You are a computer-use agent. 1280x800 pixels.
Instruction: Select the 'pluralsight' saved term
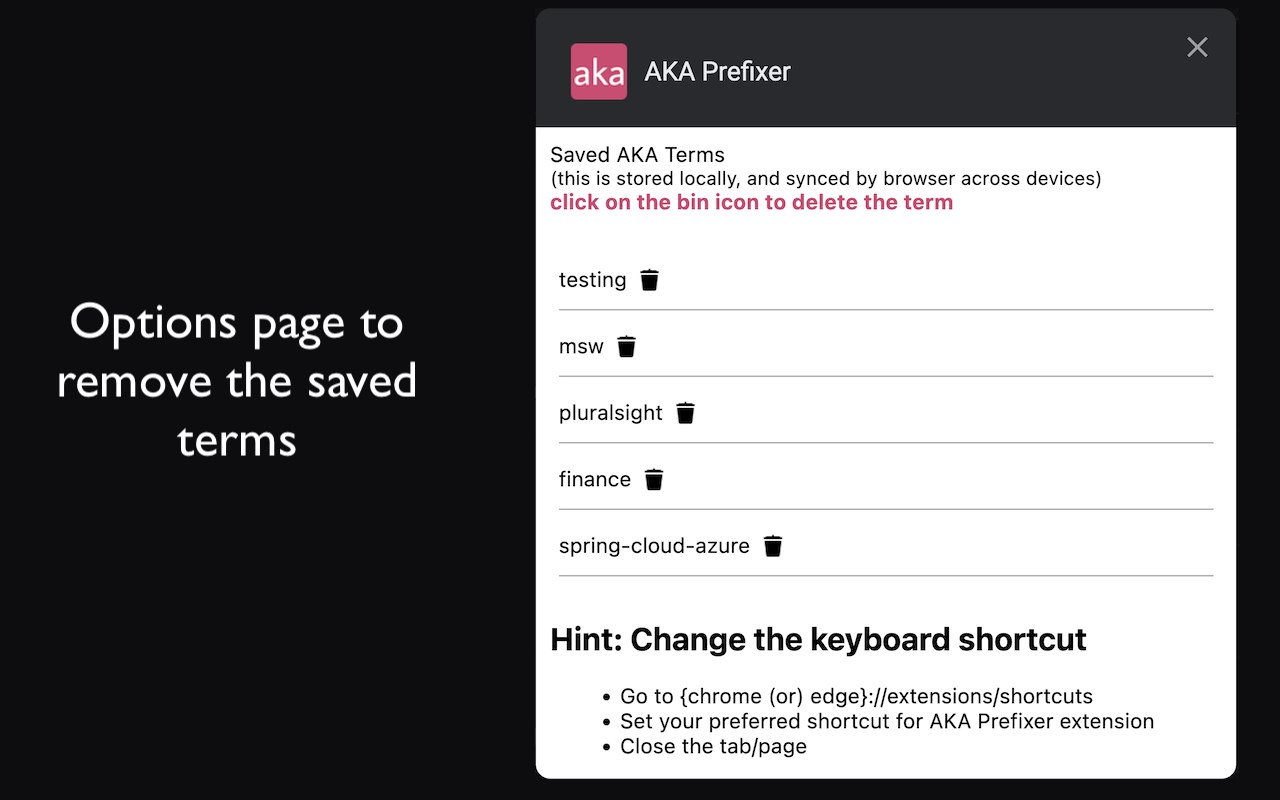click(611, 413)
